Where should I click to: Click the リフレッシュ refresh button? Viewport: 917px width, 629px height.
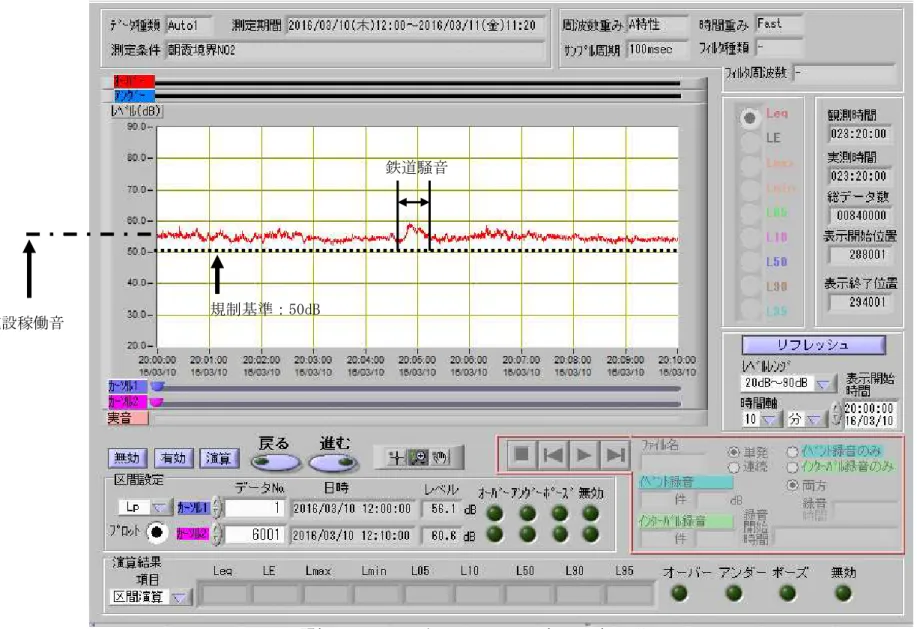pyautogui.click(x=813, y=345)
